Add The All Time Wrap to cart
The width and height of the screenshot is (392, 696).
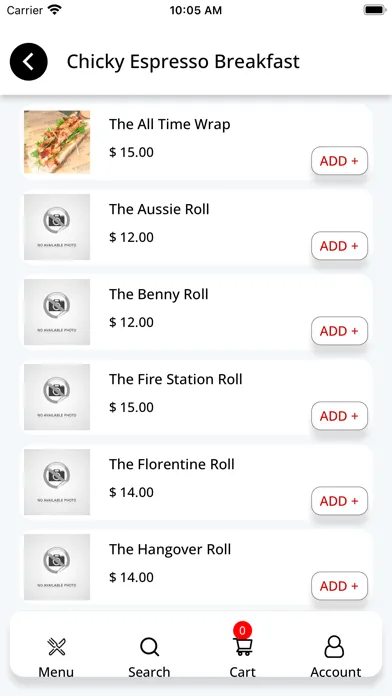(340, 161)
